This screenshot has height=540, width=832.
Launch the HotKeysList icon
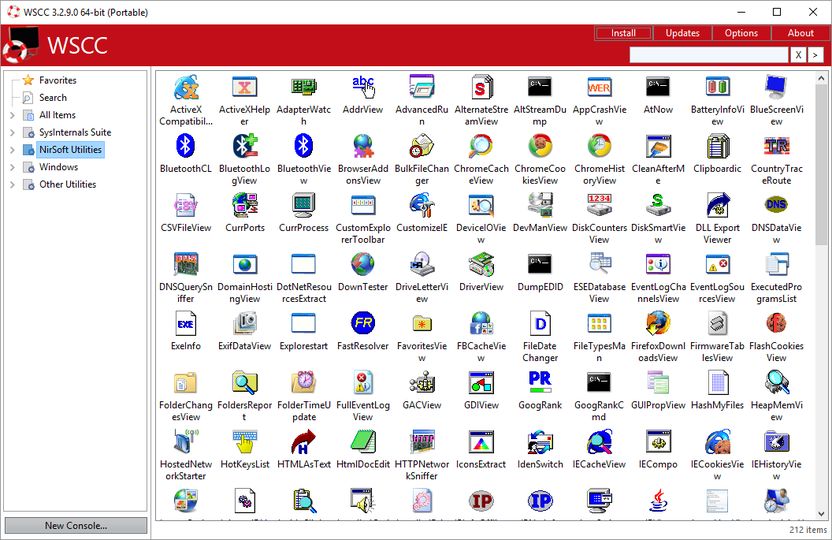point(245,441)
